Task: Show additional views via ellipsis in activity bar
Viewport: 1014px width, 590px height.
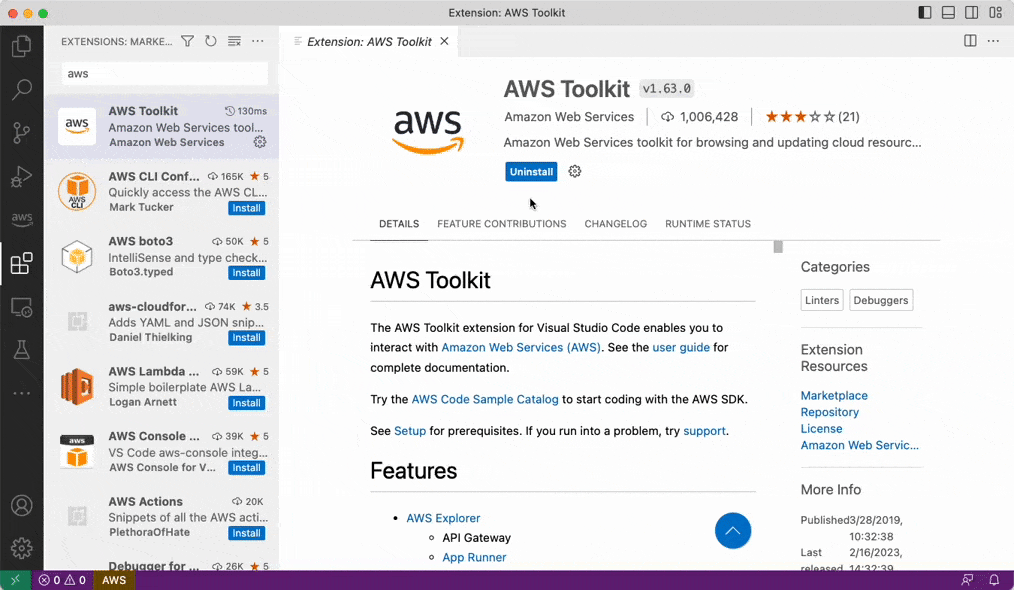Action: pos(21,393)
